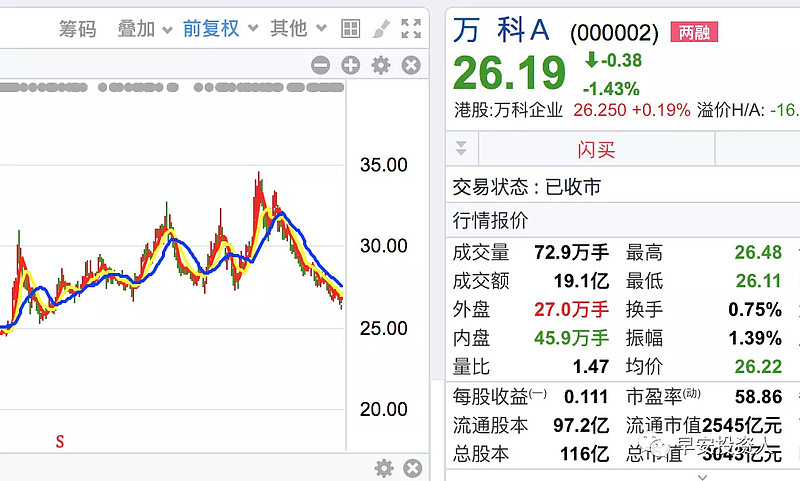Click the 25.00 price axis label
800x481 pixels.
[384, 328]
